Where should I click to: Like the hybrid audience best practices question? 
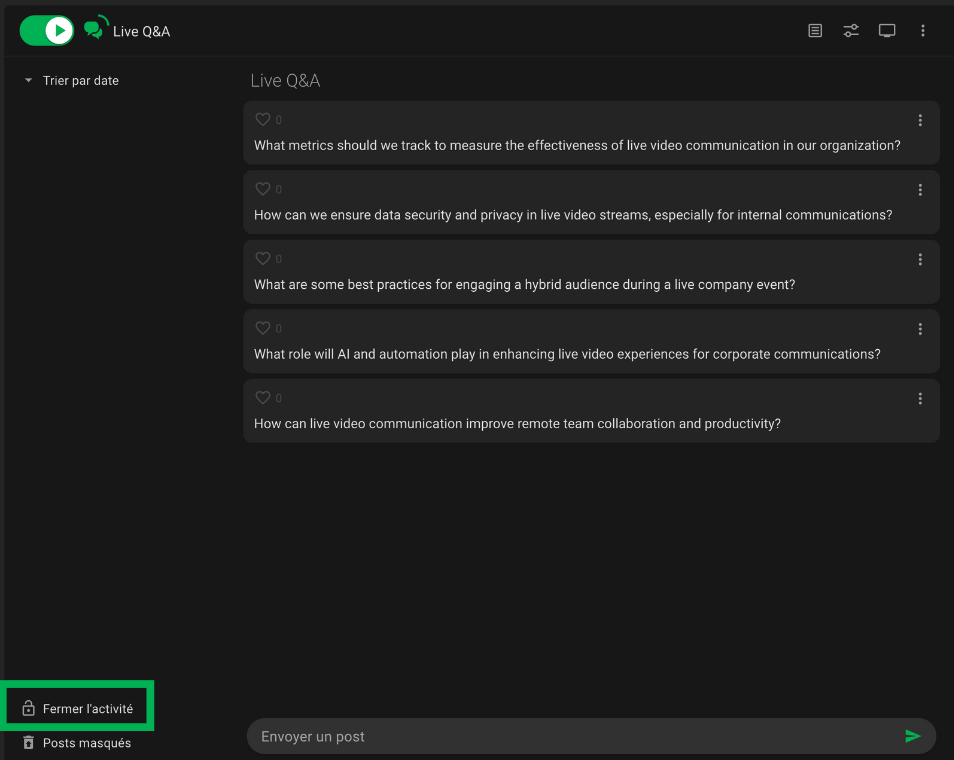pyautogui.click(x=263, y=259)
